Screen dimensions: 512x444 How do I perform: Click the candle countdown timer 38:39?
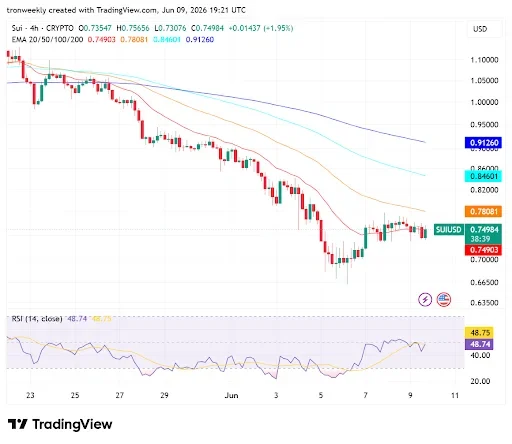480,239
